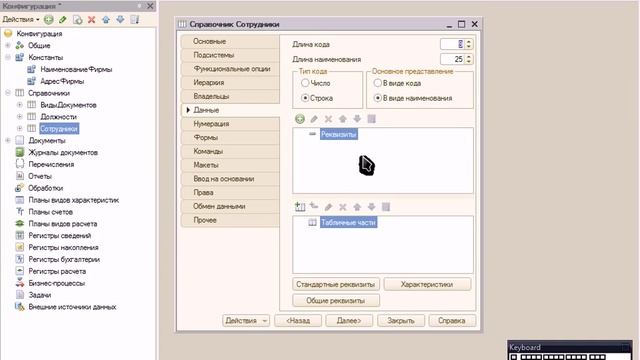The width and height of the screenshot is (640, 360).
Task: Select АдресФирмы constant in the tree
Action: tap(62, 81)
